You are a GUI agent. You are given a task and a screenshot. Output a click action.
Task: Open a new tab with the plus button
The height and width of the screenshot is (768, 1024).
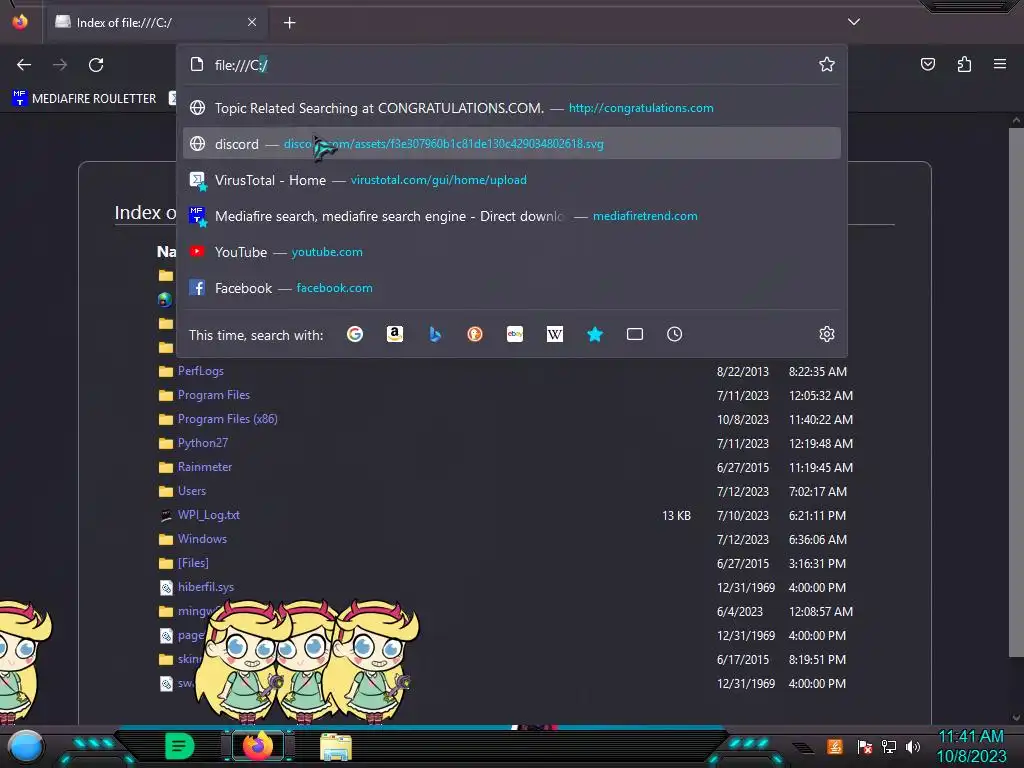[x=289, y=23]
